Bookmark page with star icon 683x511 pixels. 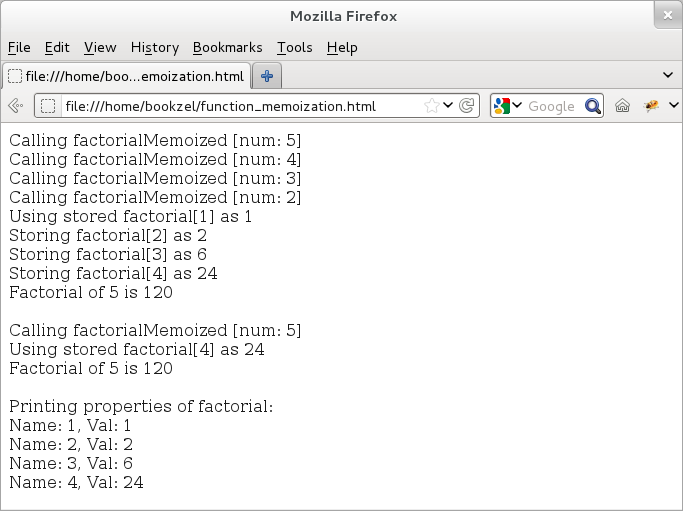431,106
